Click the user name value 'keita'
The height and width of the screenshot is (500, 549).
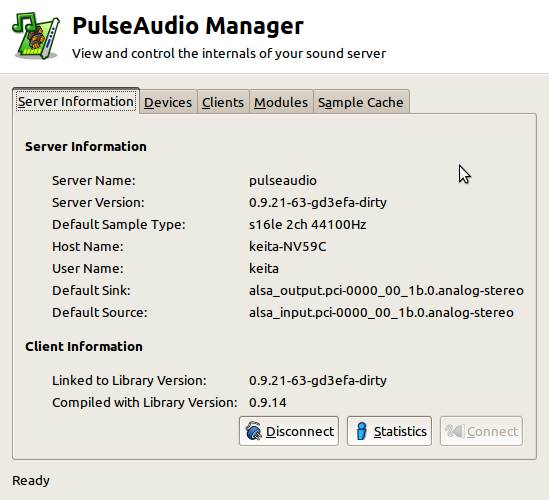point(264,269)
